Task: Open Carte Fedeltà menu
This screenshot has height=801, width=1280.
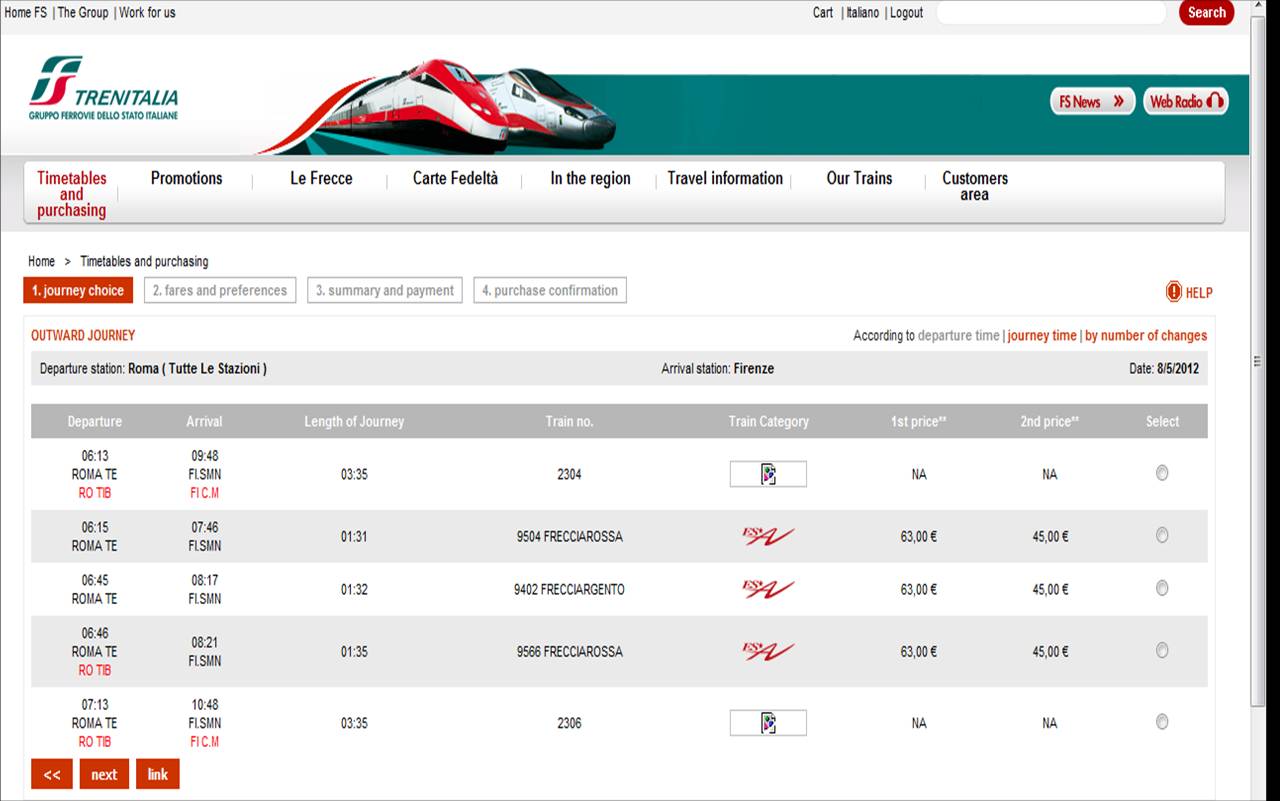Action: coord(455,178)
